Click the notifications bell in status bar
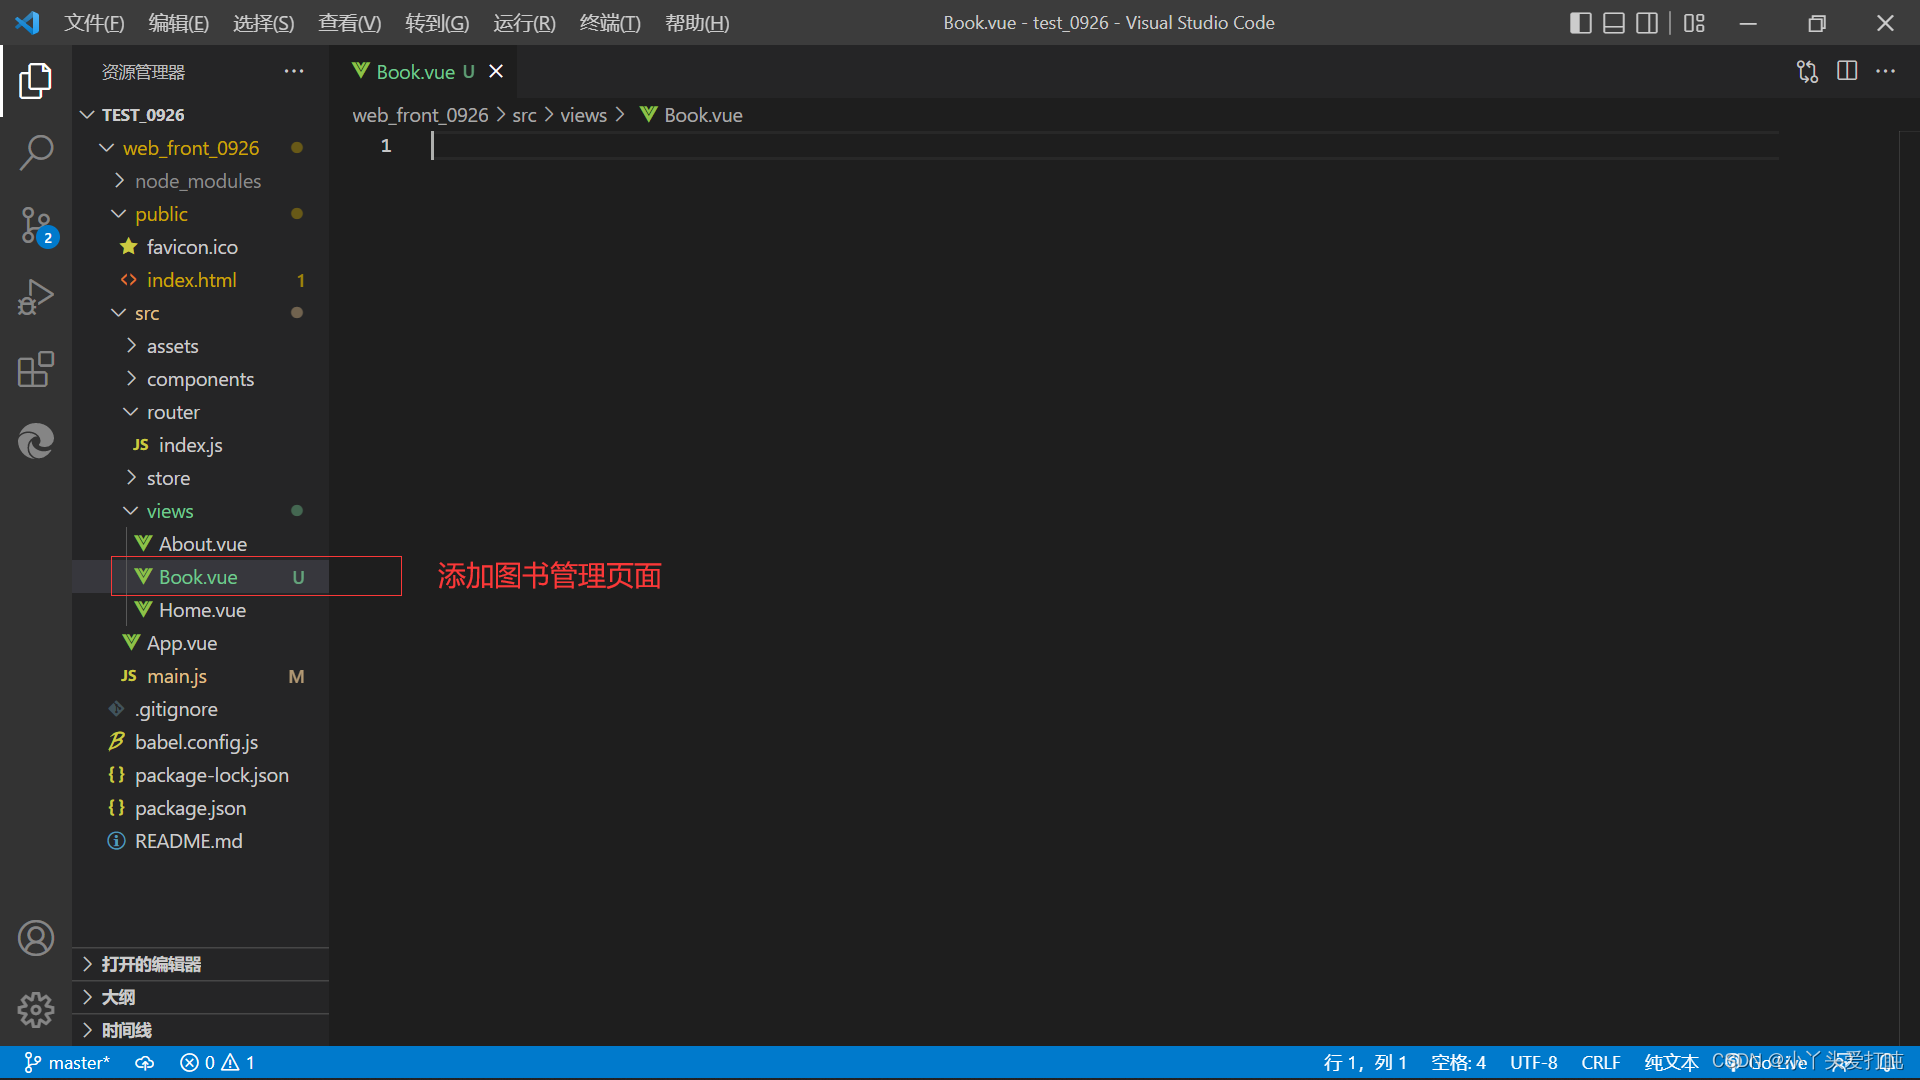1920x1080 pixels. coord(1886,1063)
